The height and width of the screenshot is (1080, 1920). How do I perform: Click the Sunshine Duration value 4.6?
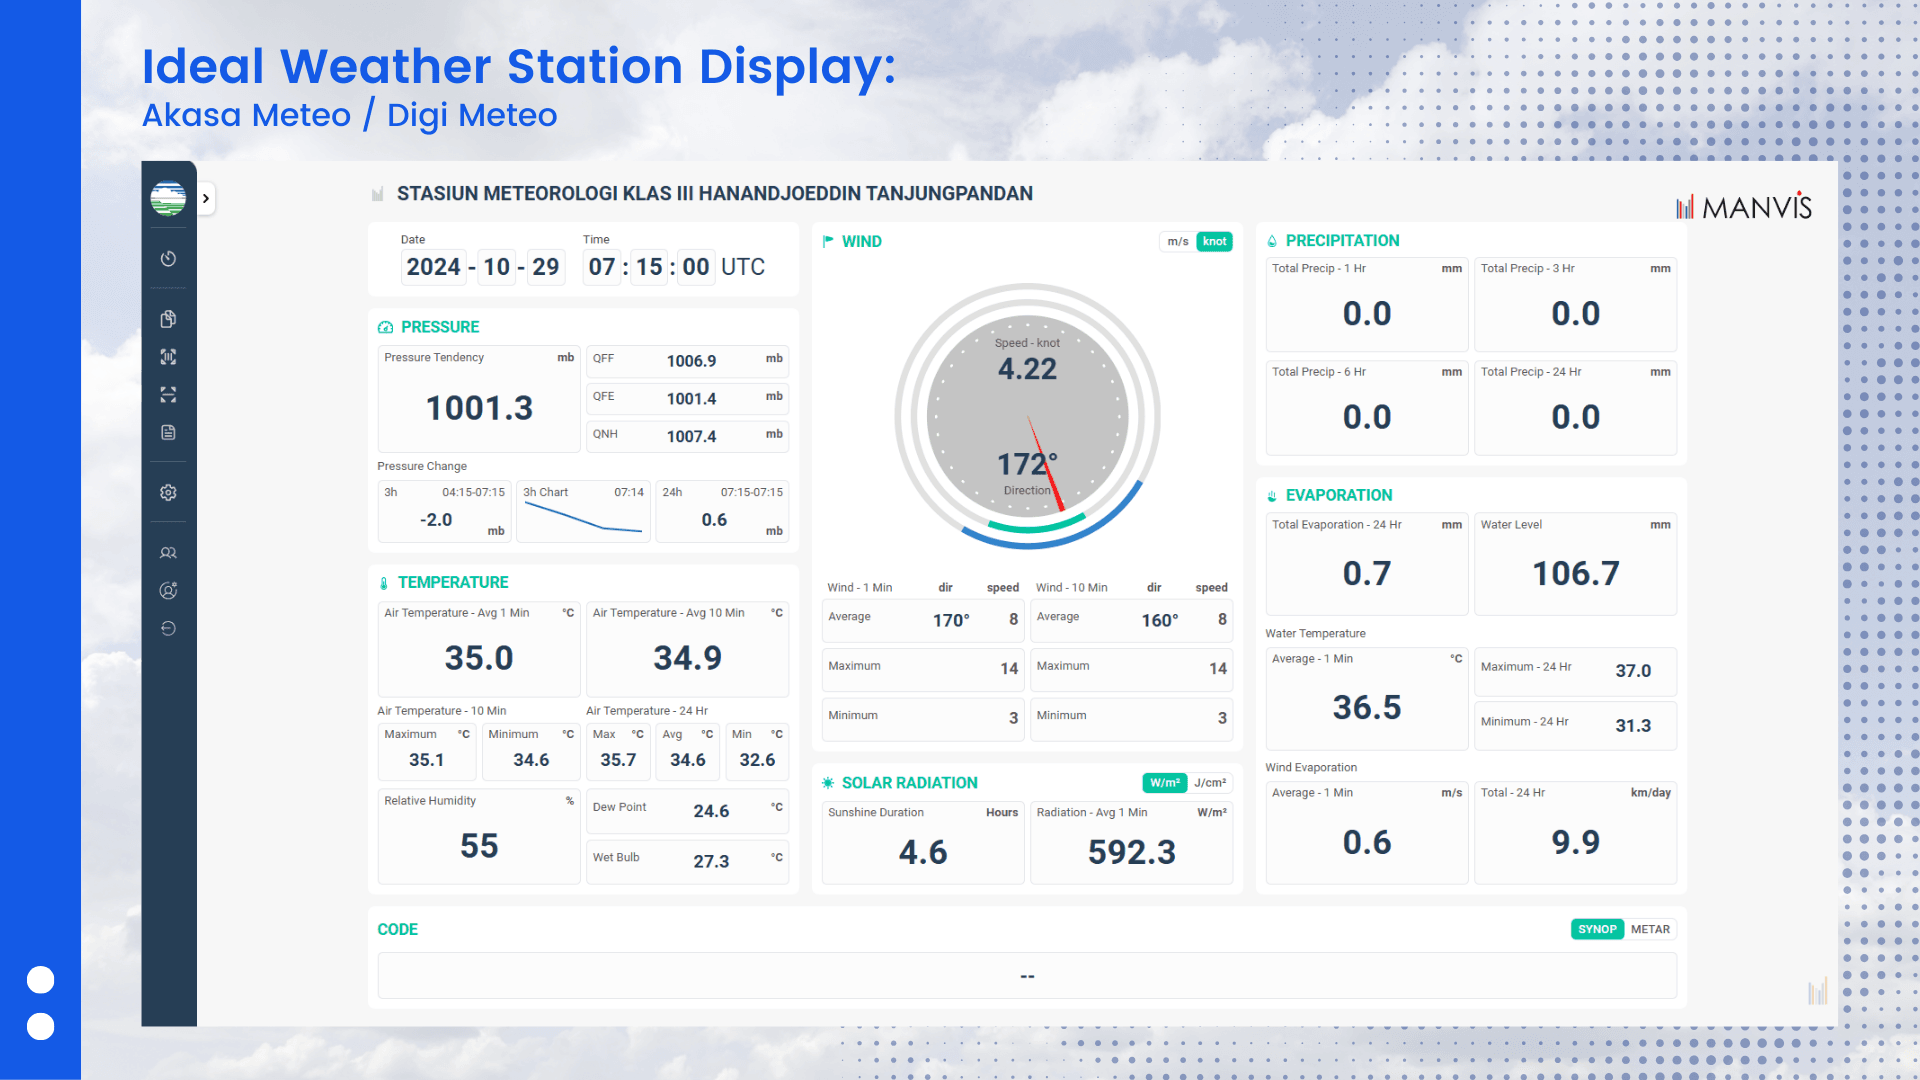923,852
